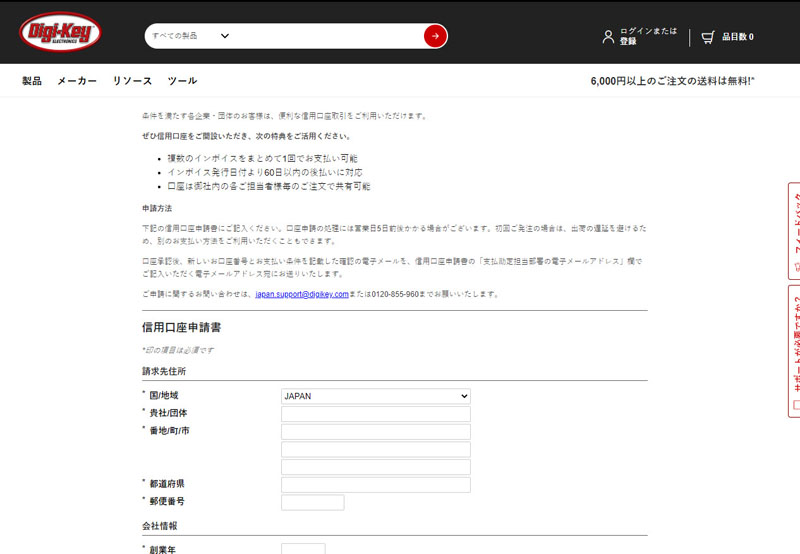
Task: Open the メーカー menu
Action: click(77, 80)
